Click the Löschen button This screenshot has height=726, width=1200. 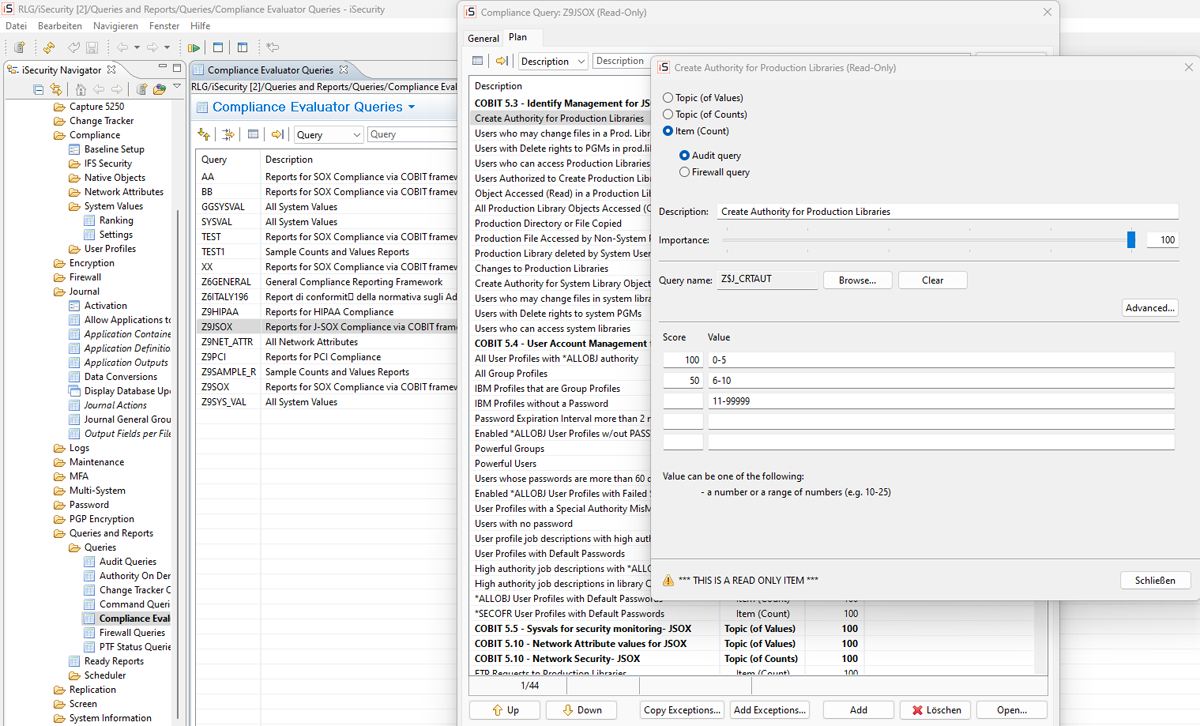coord(935,710)
